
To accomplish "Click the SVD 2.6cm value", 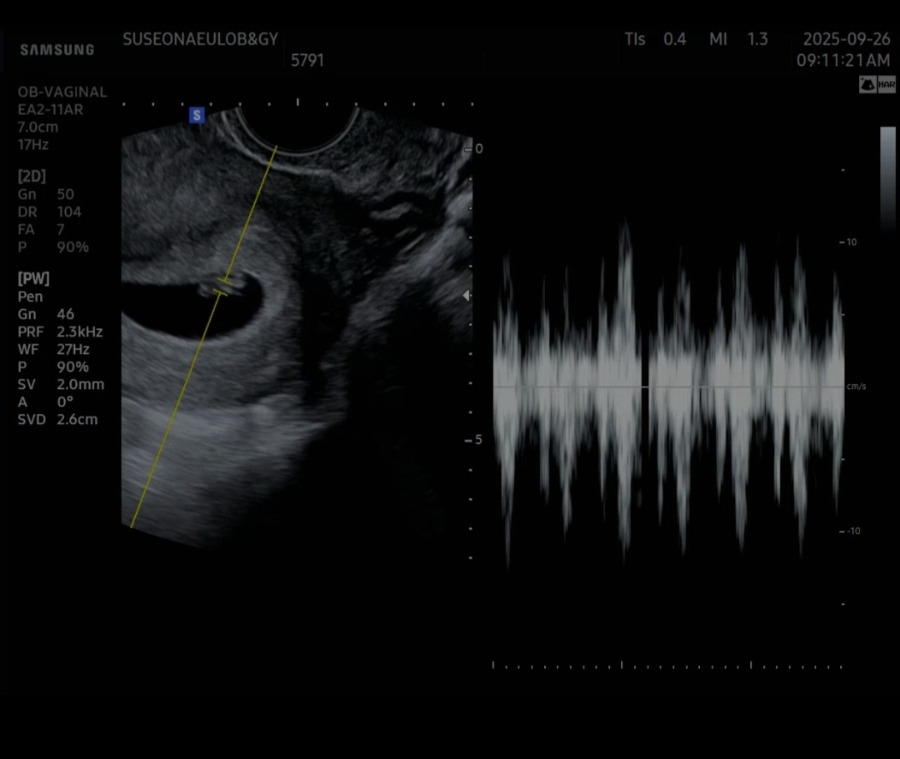I will [57, 420].
